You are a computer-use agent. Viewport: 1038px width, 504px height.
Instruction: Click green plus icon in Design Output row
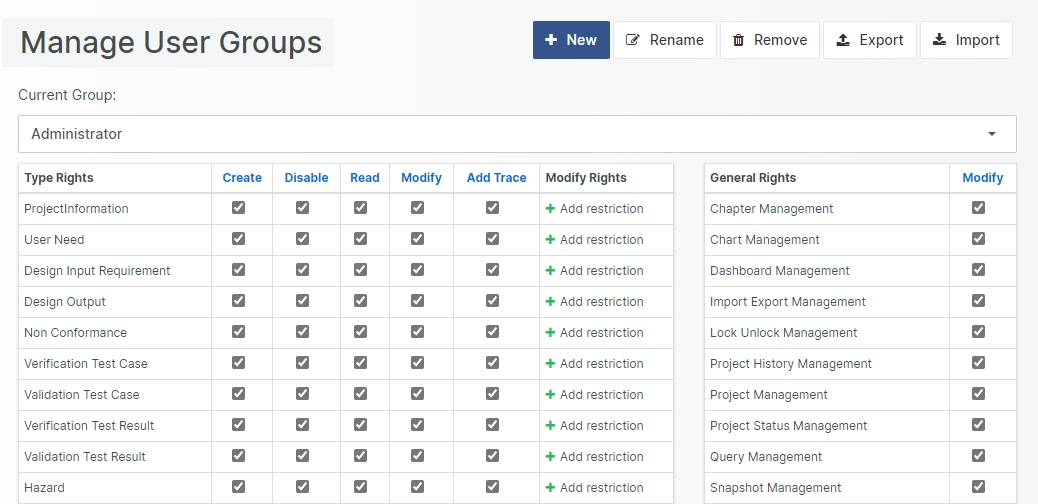coord(550,302)
